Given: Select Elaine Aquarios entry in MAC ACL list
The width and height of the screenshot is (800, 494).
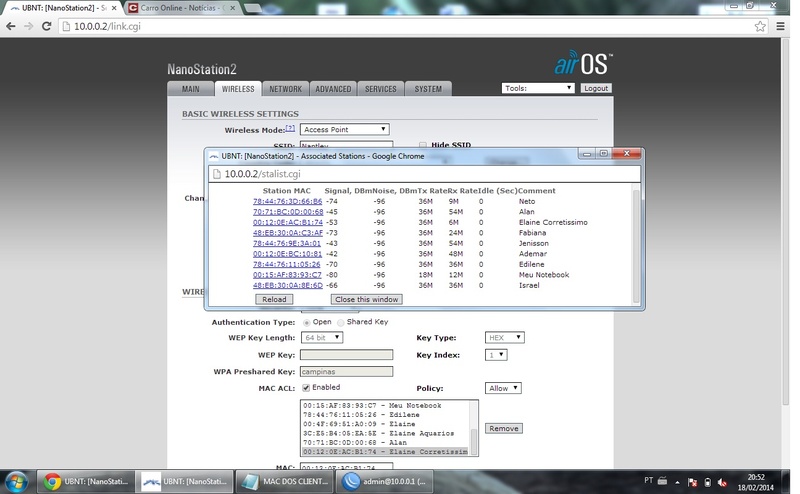Looking at the screenshot, I should point(385,433).
